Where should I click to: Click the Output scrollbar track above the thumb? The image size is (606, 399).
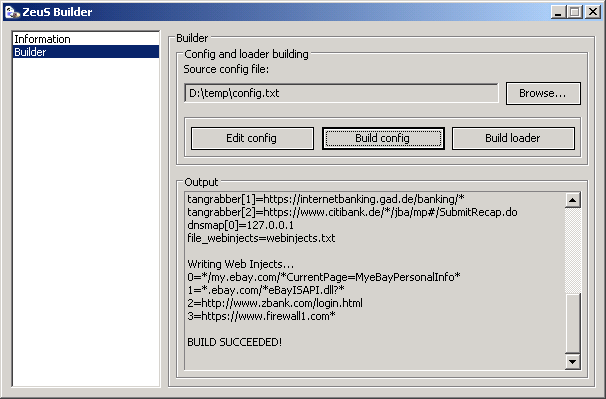(x=572, y=251)
